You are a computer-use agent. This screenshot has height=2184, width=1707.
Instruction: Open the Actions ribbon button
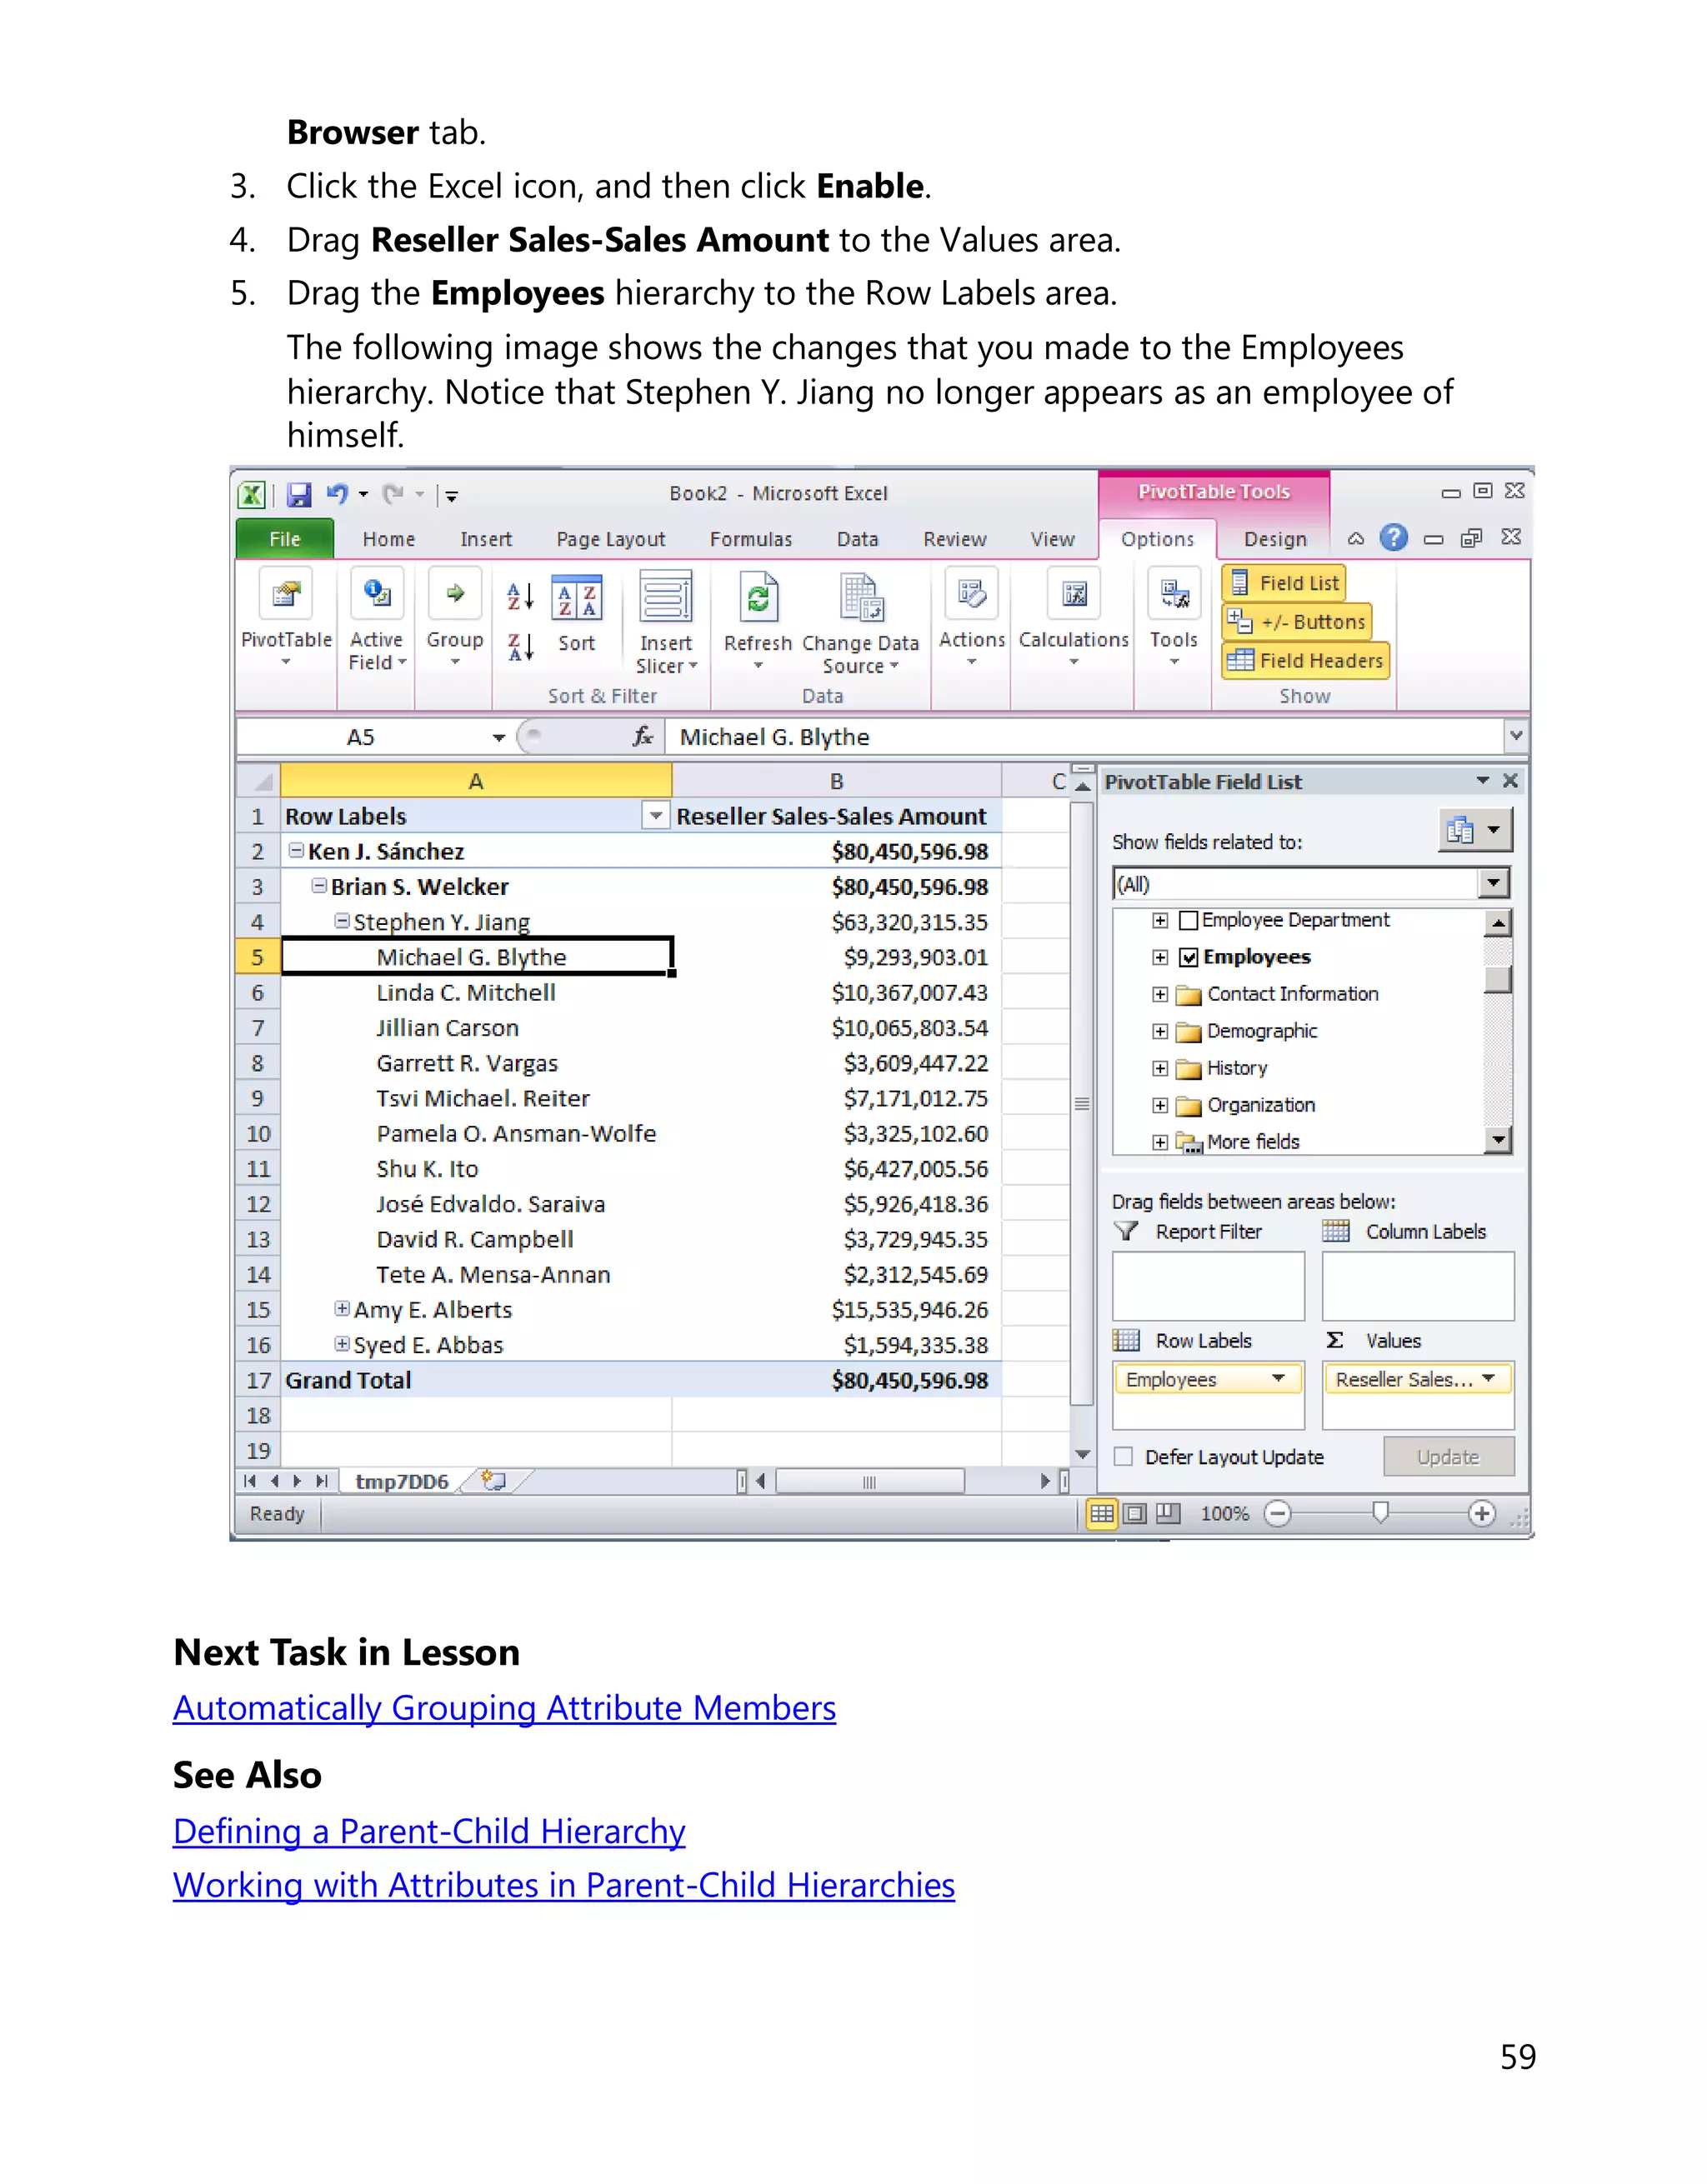point(971,619)
